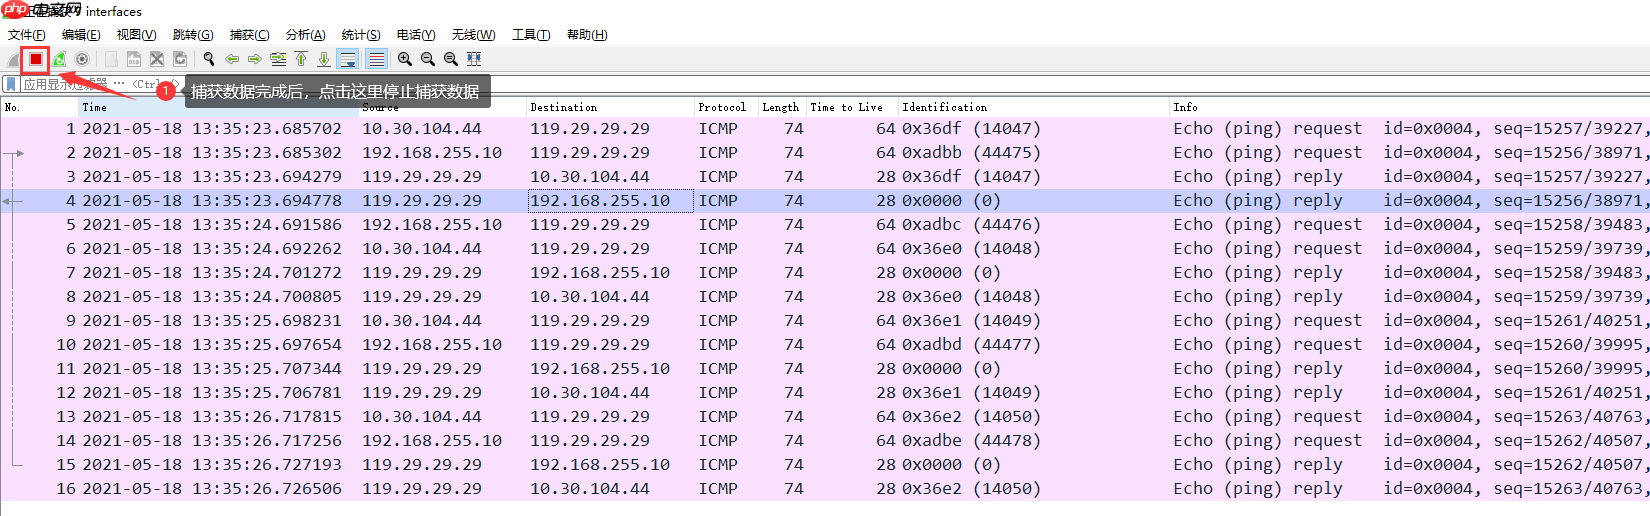This screenshot has width=1650, height=516.
Task: Sort by the Identification column header
Action: [x=1034, y=107]
